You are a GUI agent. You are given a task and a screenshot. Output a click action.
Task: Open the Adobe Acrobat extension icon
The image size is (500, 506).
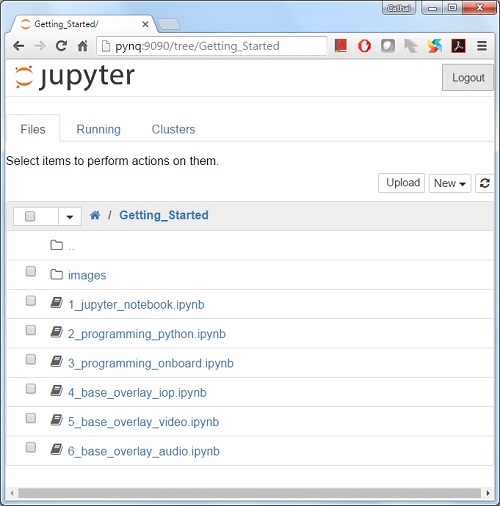point(458,46)
